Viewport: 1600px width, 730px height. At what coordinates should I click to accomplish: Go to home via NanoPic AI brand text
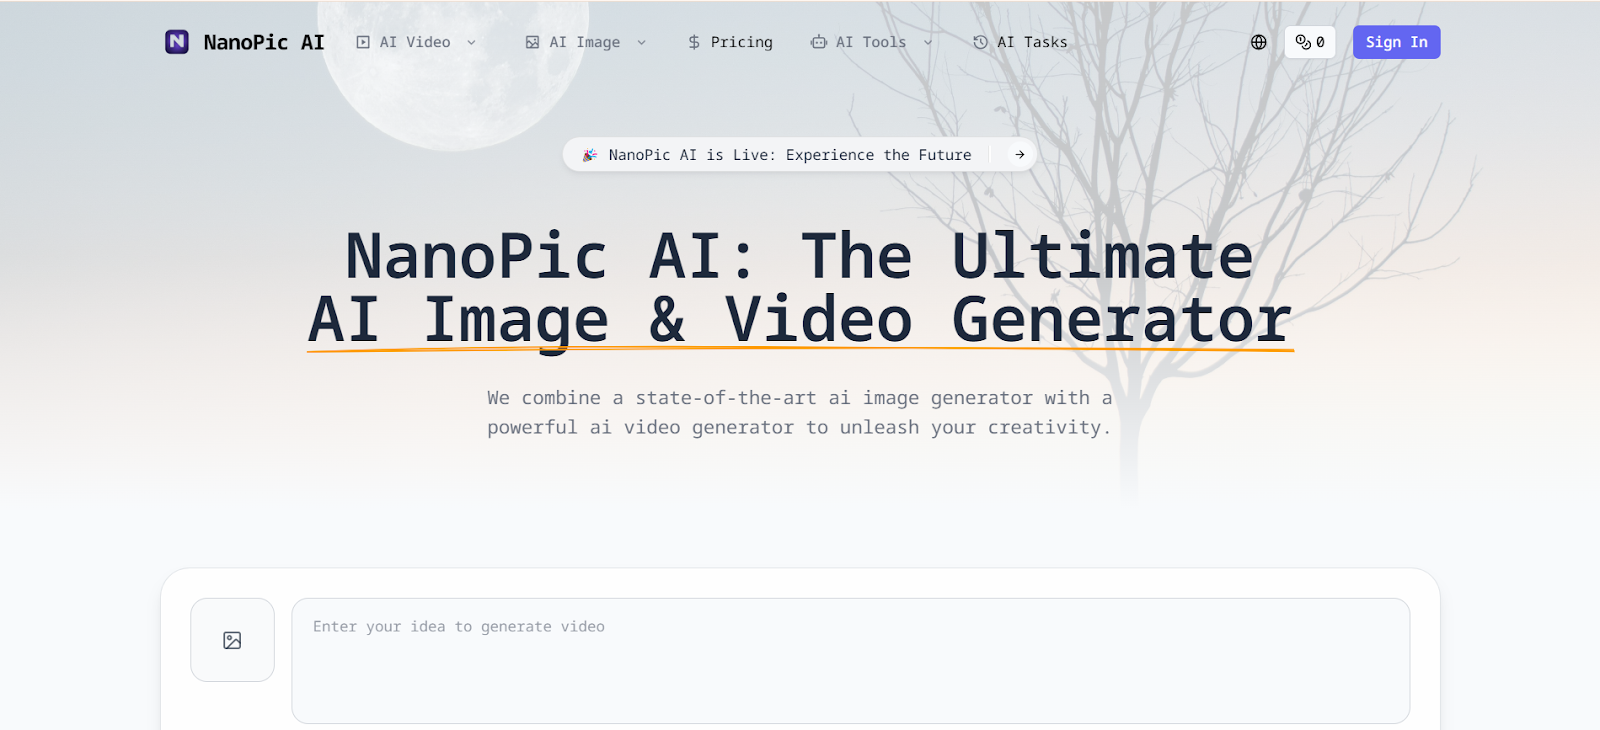(263, 42)
